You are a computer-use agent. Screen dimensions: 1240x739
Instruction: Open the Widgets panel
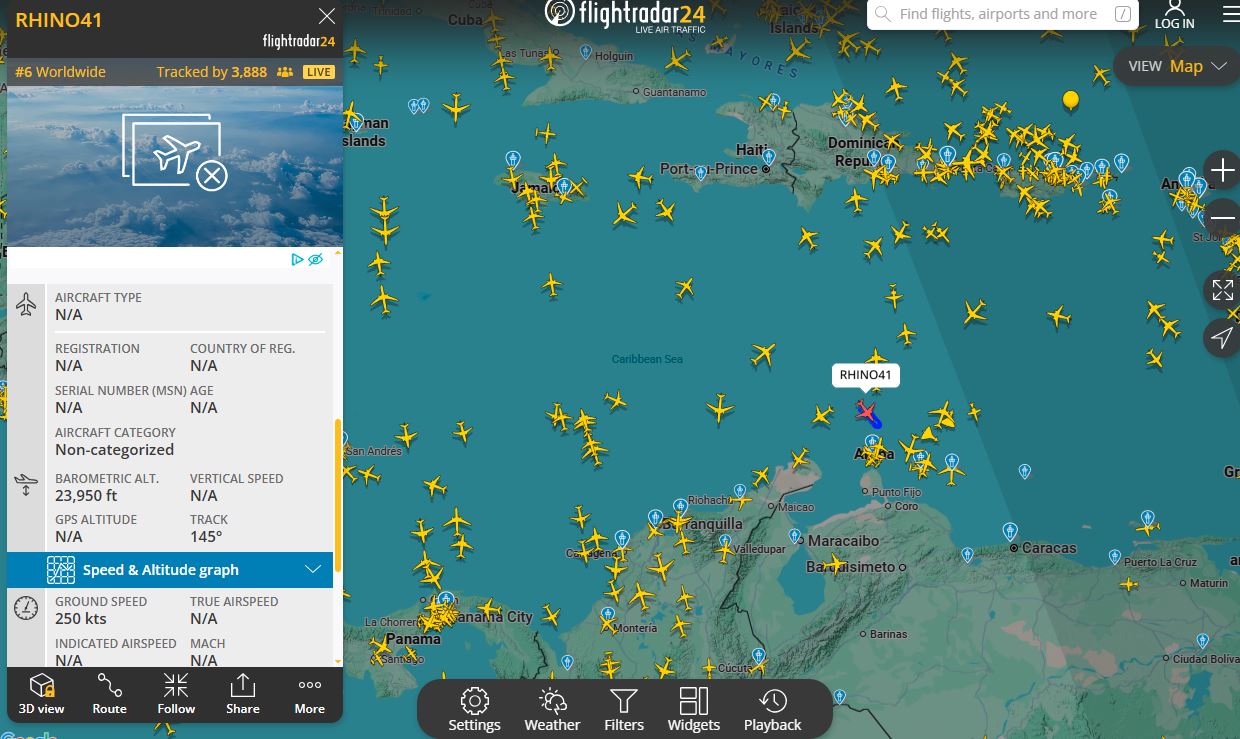pyautogui.click(x=694, y=710)
